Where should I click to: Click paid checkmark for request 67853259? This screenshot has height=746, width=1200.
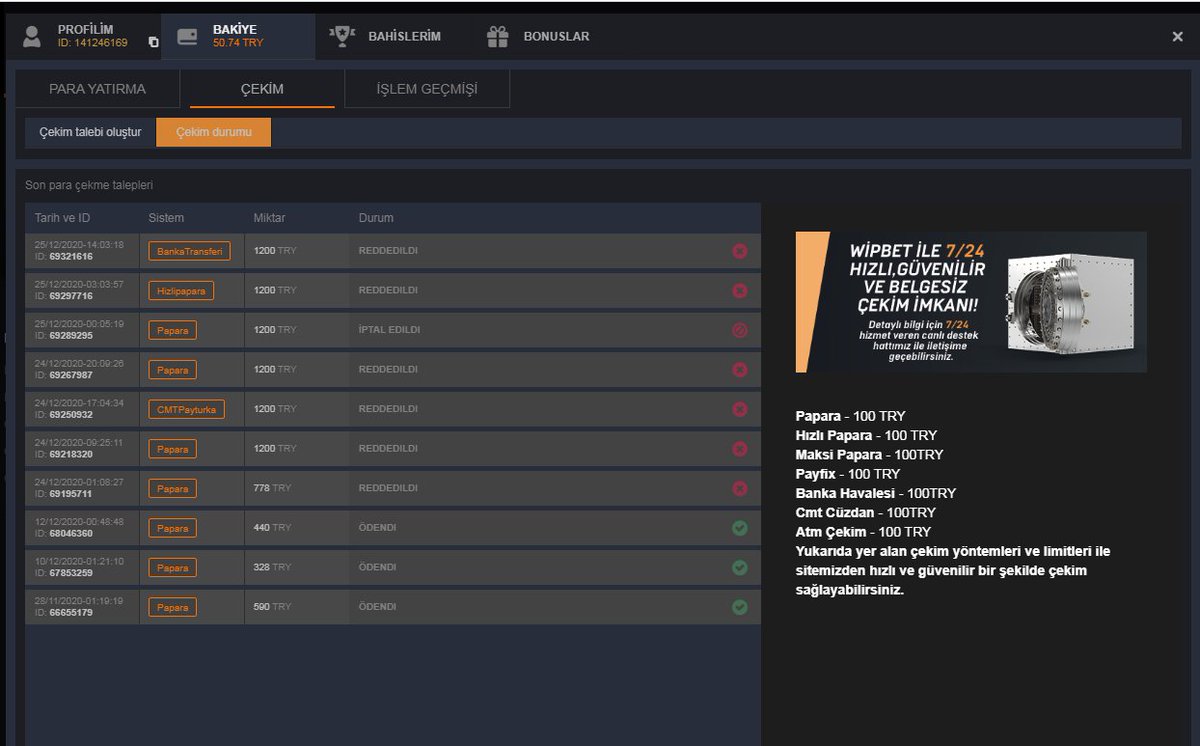(x=740, y=568)
